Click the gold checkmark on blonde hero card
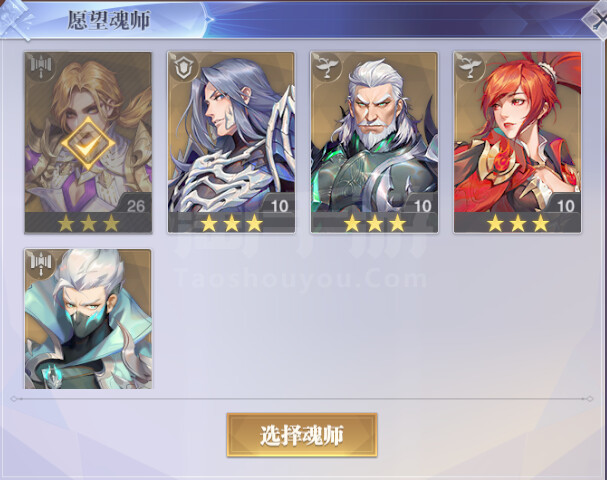The width and height of the screenshot is (607, 480). click(x=88, y=144)
